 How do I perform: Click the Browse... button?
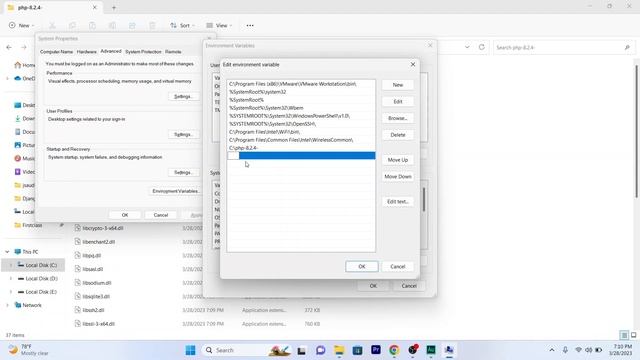398,118
